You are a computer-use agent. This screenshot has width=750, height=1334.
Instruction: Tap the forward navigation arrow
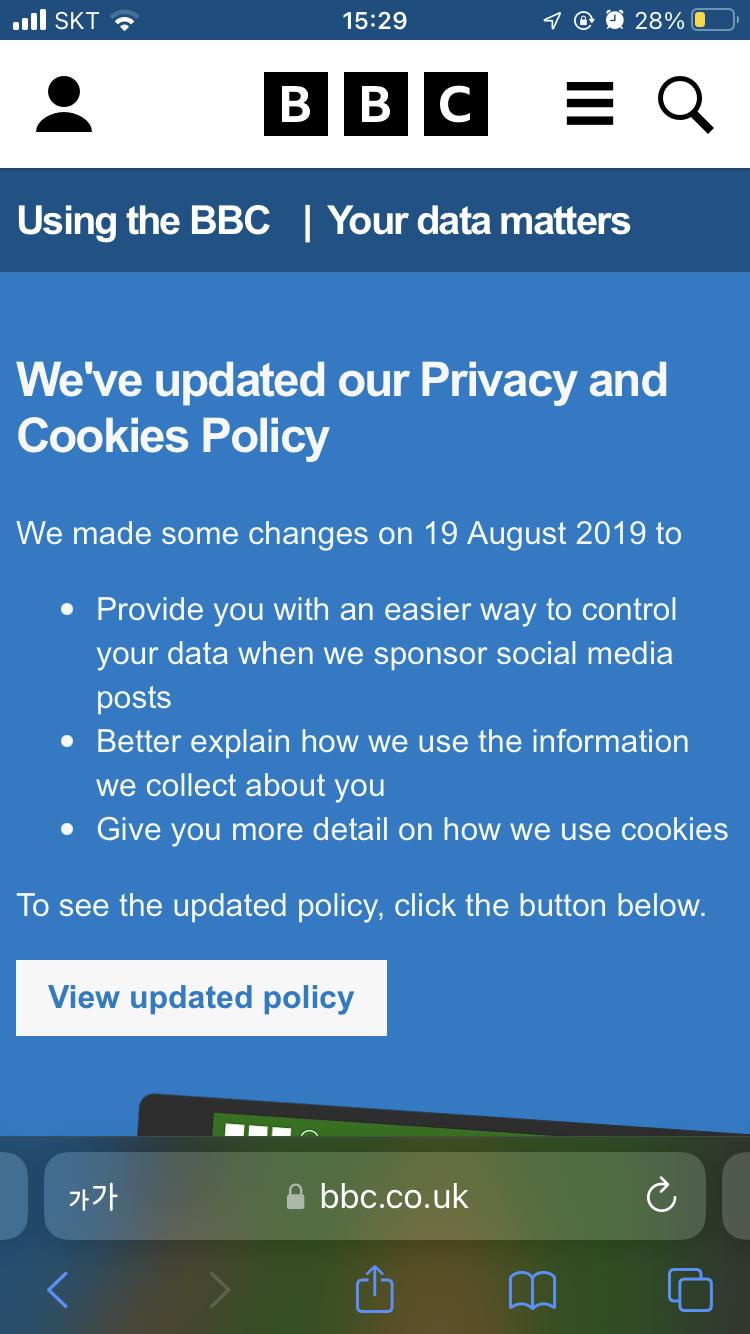pyautogui.click(x=219, y=1289)
